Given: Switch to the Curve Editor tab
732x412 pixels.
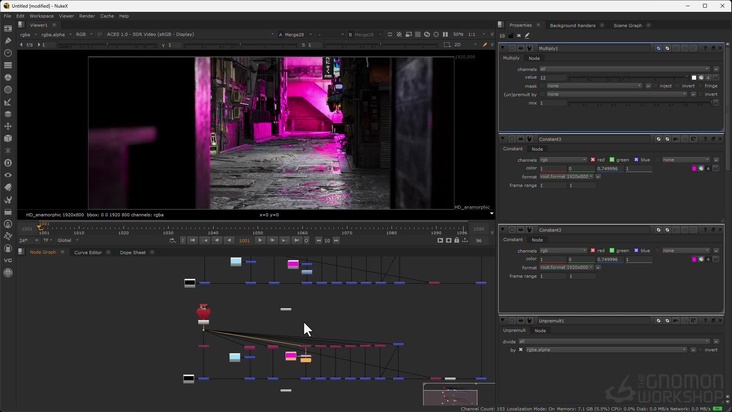Looking at the screenshot, I should pos(88,252).
